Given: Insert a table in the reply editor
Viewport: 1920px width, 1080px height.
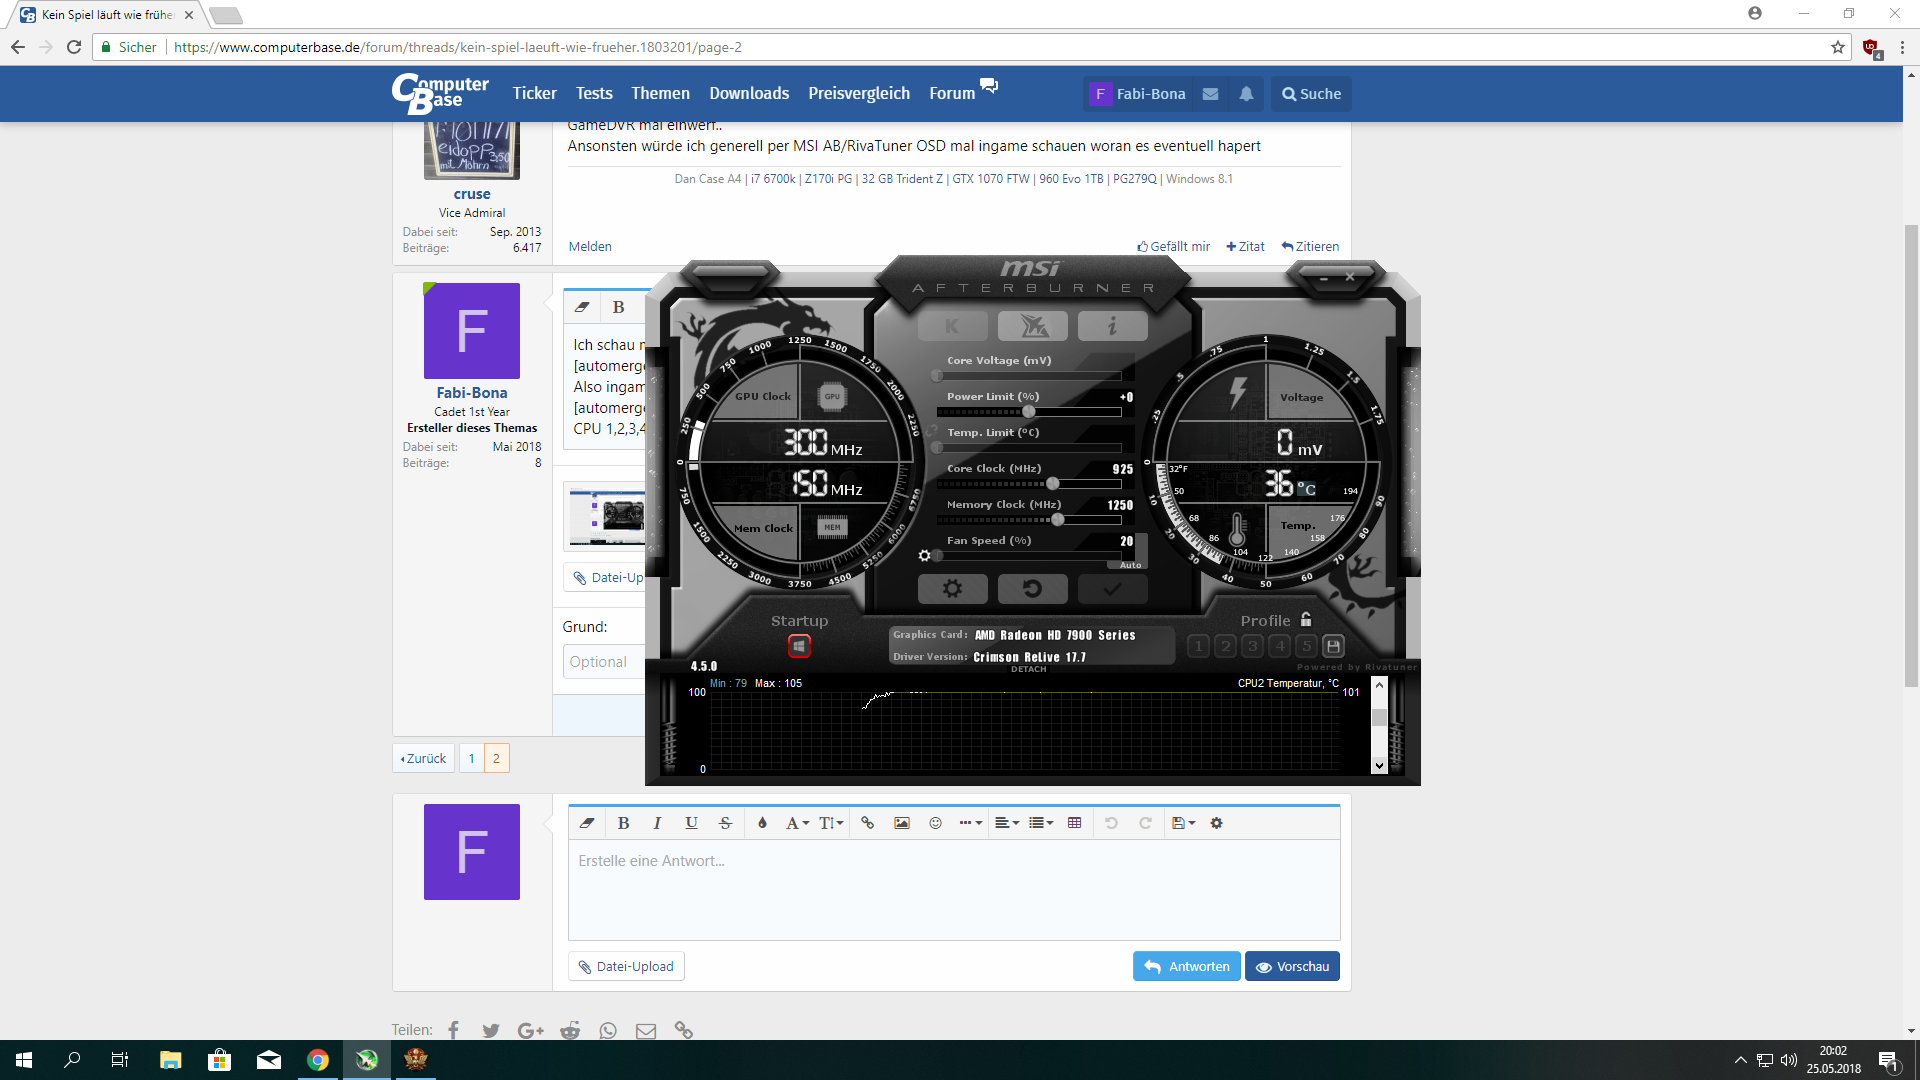Looking at the screenshot, I should click(1074, 823).
